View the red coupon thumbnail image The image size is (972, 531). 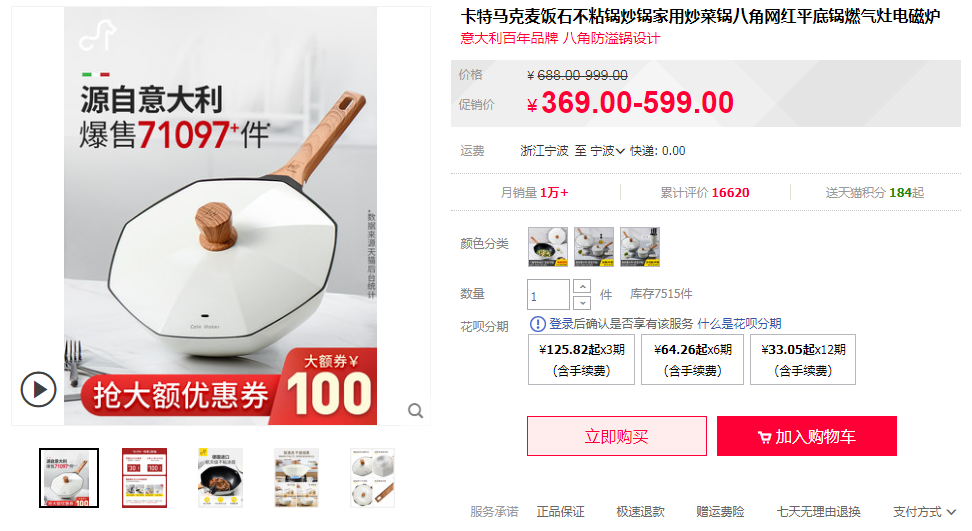point(144,478)
